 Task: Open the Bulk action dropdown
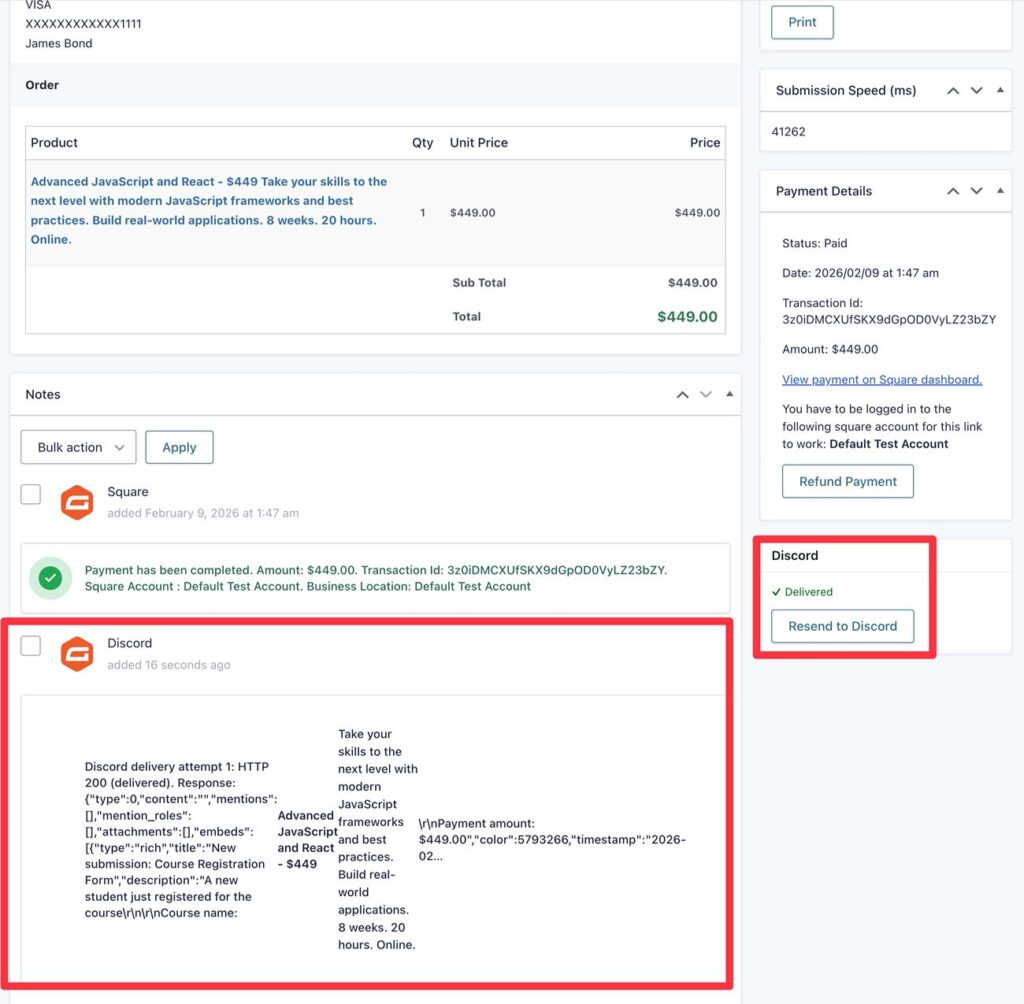tap(78, 447)
